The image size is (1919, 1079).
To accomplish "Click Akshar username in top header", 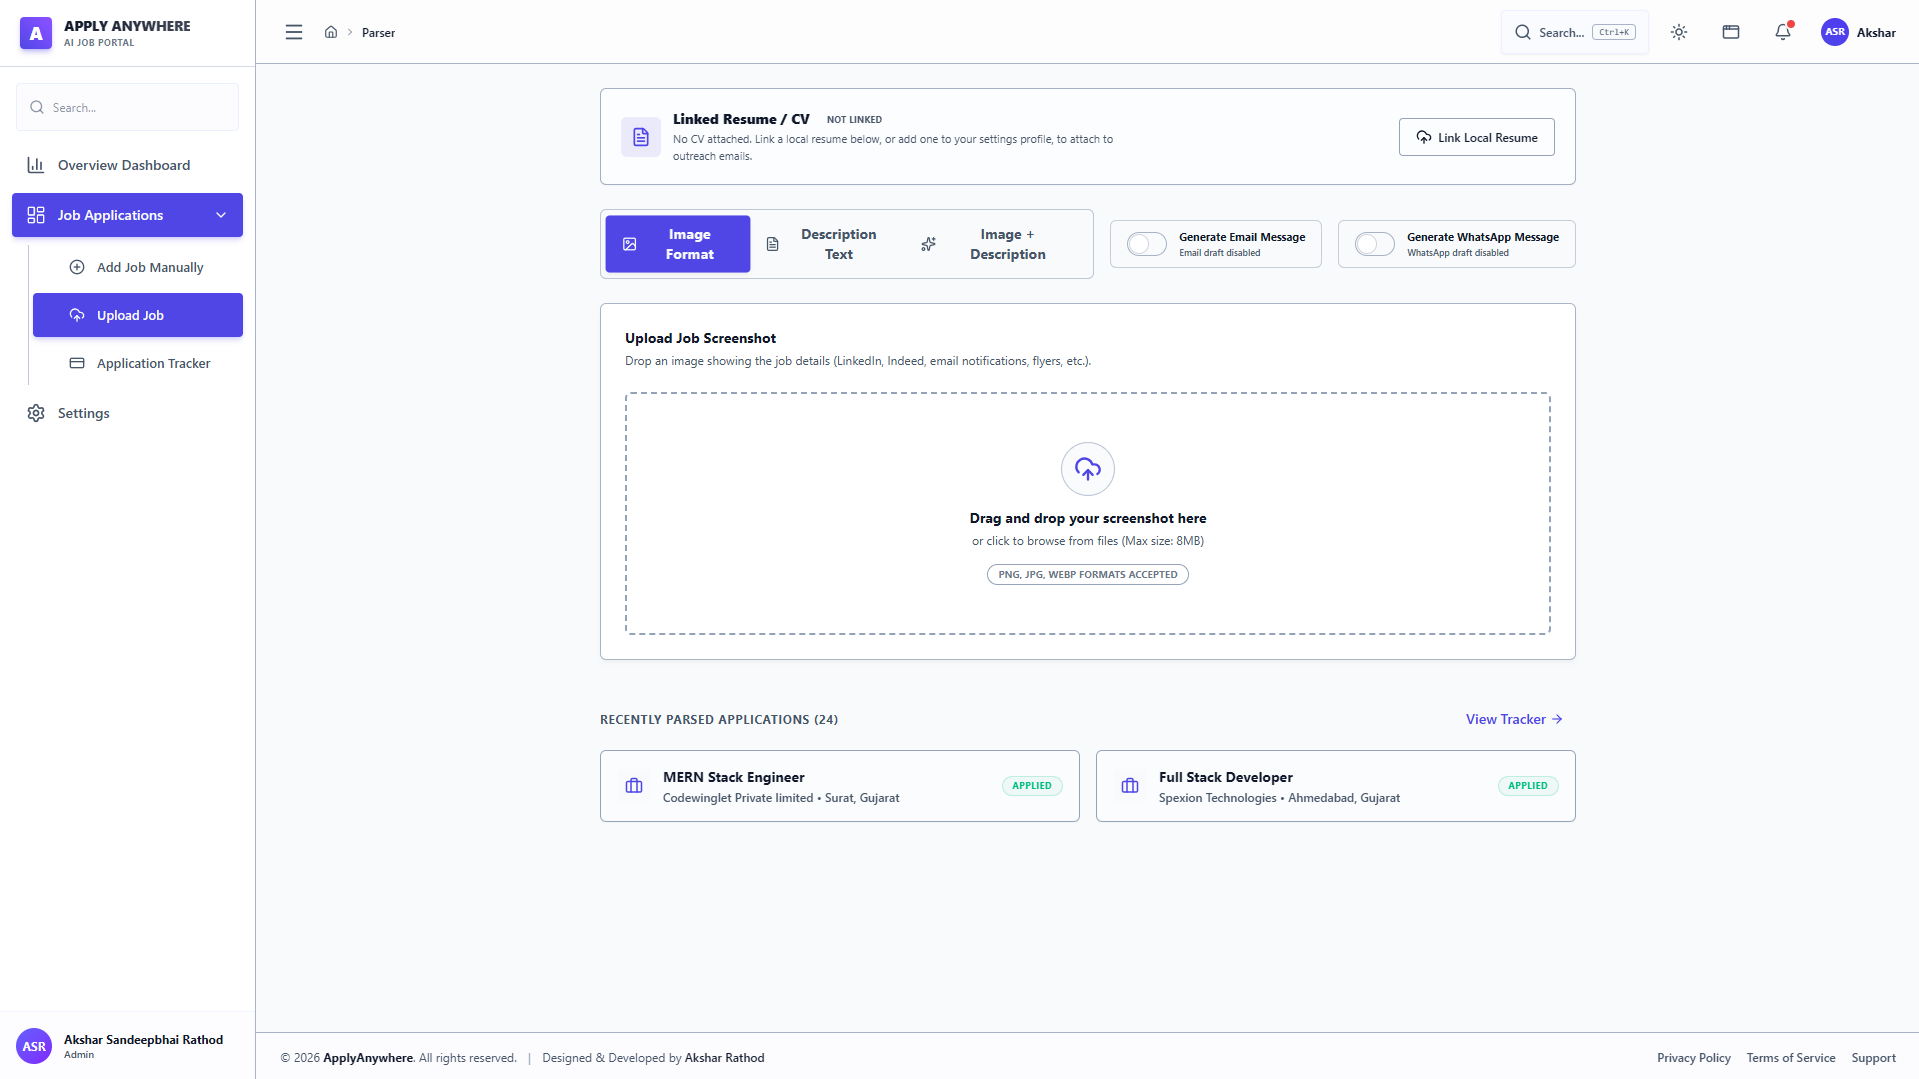I will (x=1876, y=33).
